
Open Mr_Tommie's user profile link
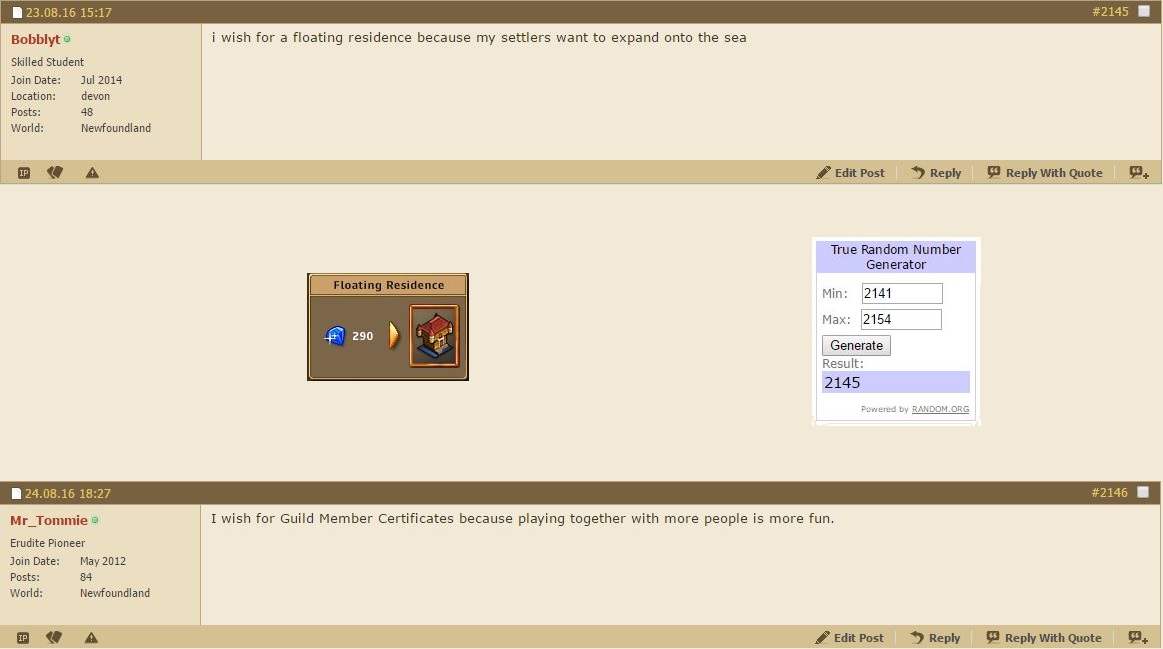[x=49, y=521]
